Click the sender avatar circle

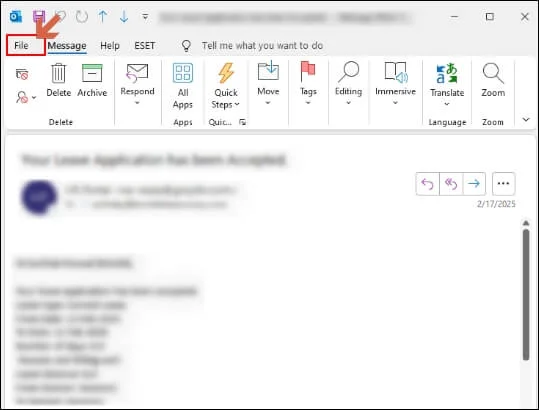pyautogui.click(x=39, y=197)
